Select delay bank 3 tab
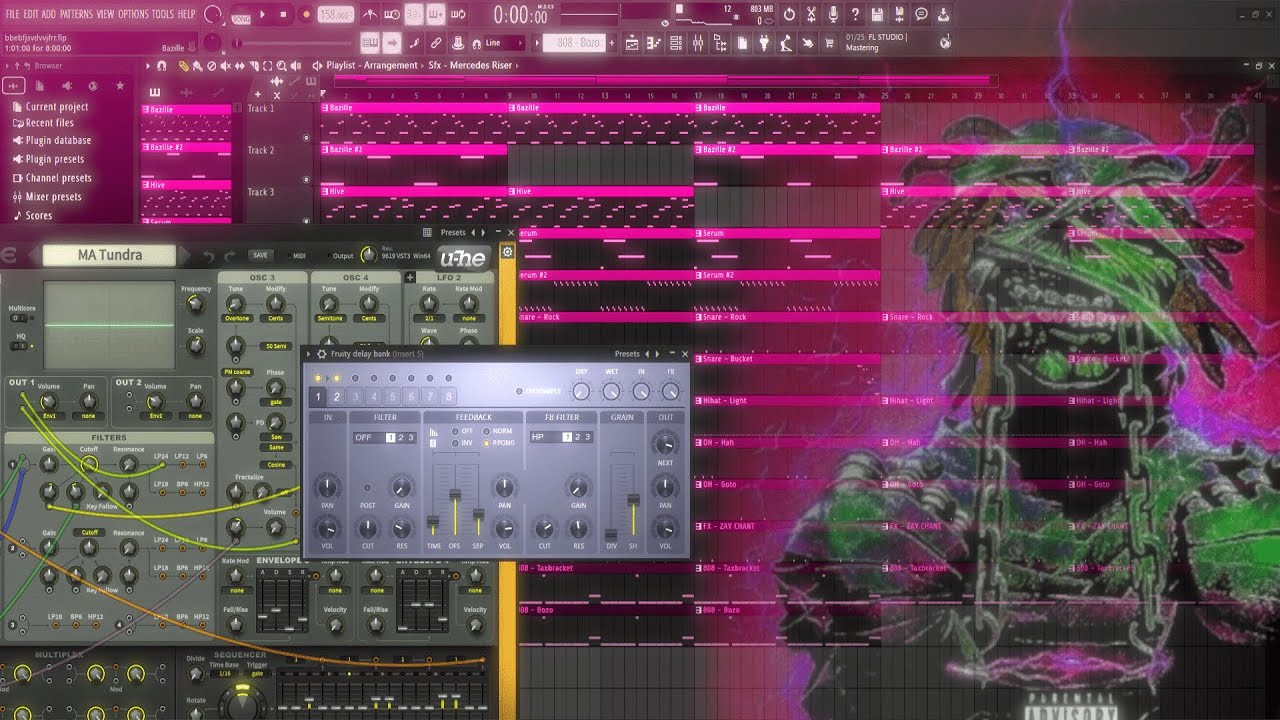The width and height of the screenshot is (1280, 720). [356, 396]
